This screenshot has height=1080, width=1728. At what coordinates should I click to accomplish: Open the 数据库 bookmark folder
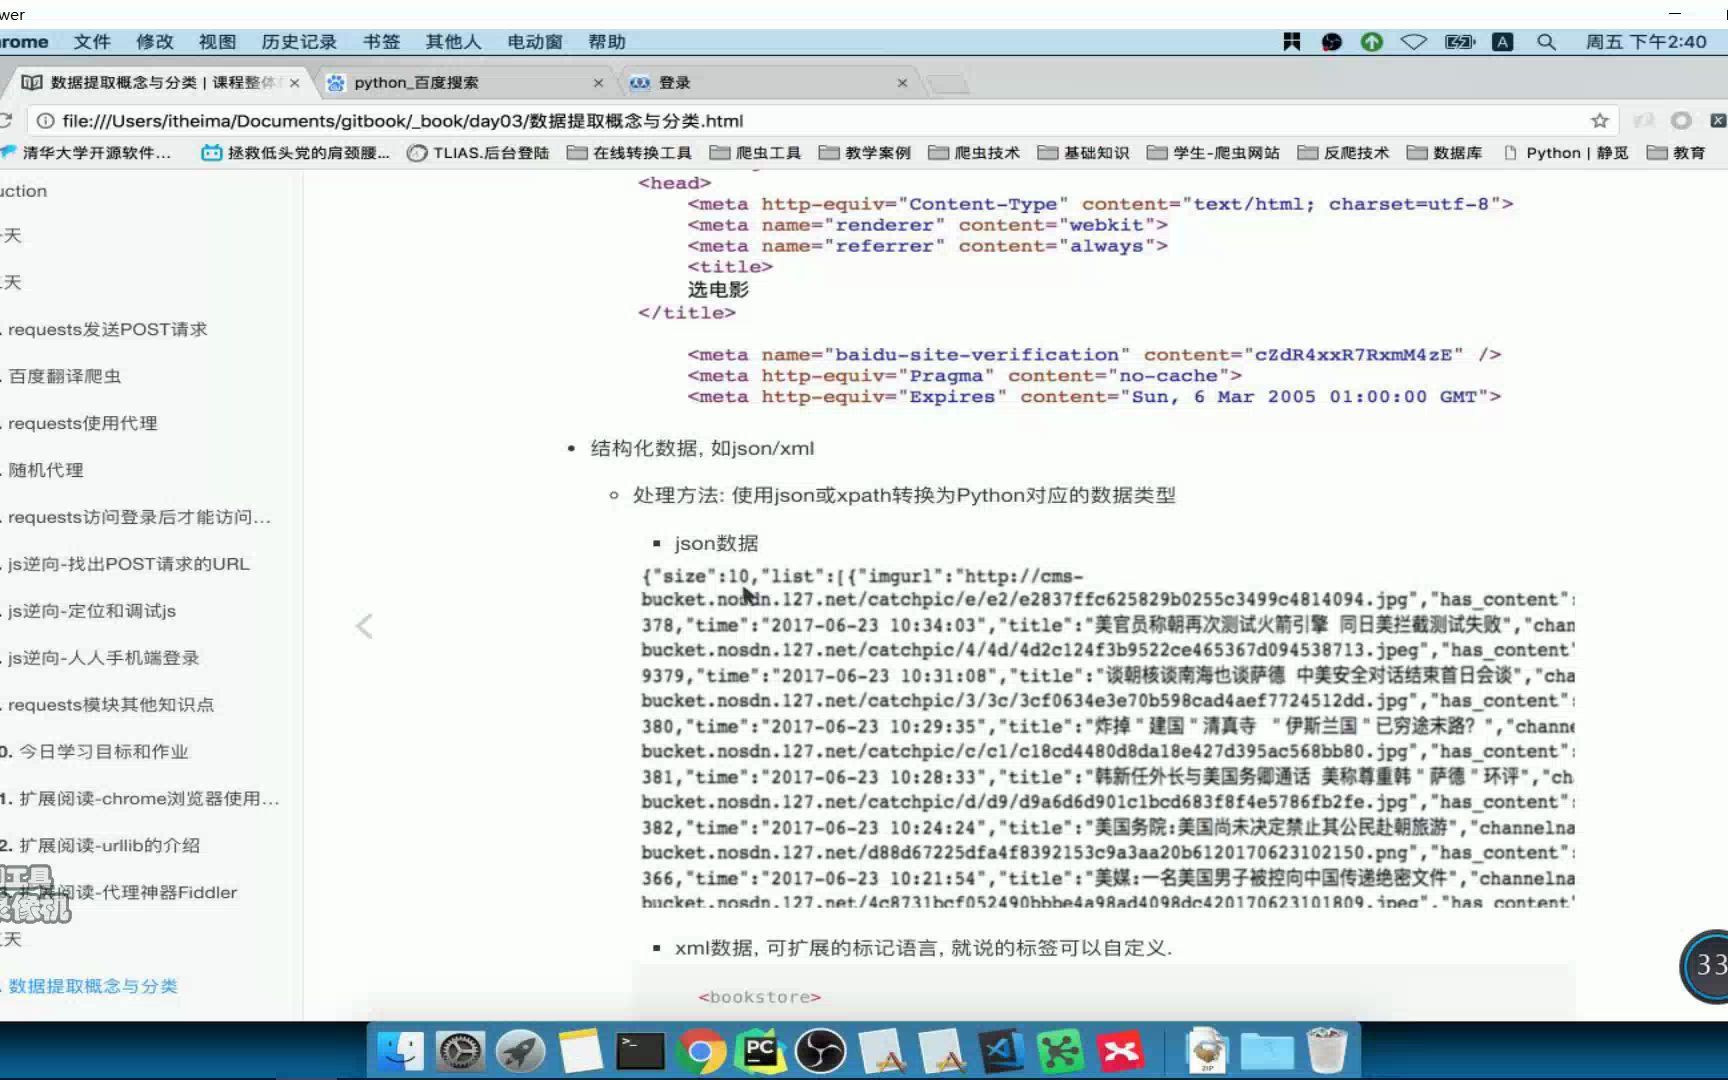click(1445, 153)
